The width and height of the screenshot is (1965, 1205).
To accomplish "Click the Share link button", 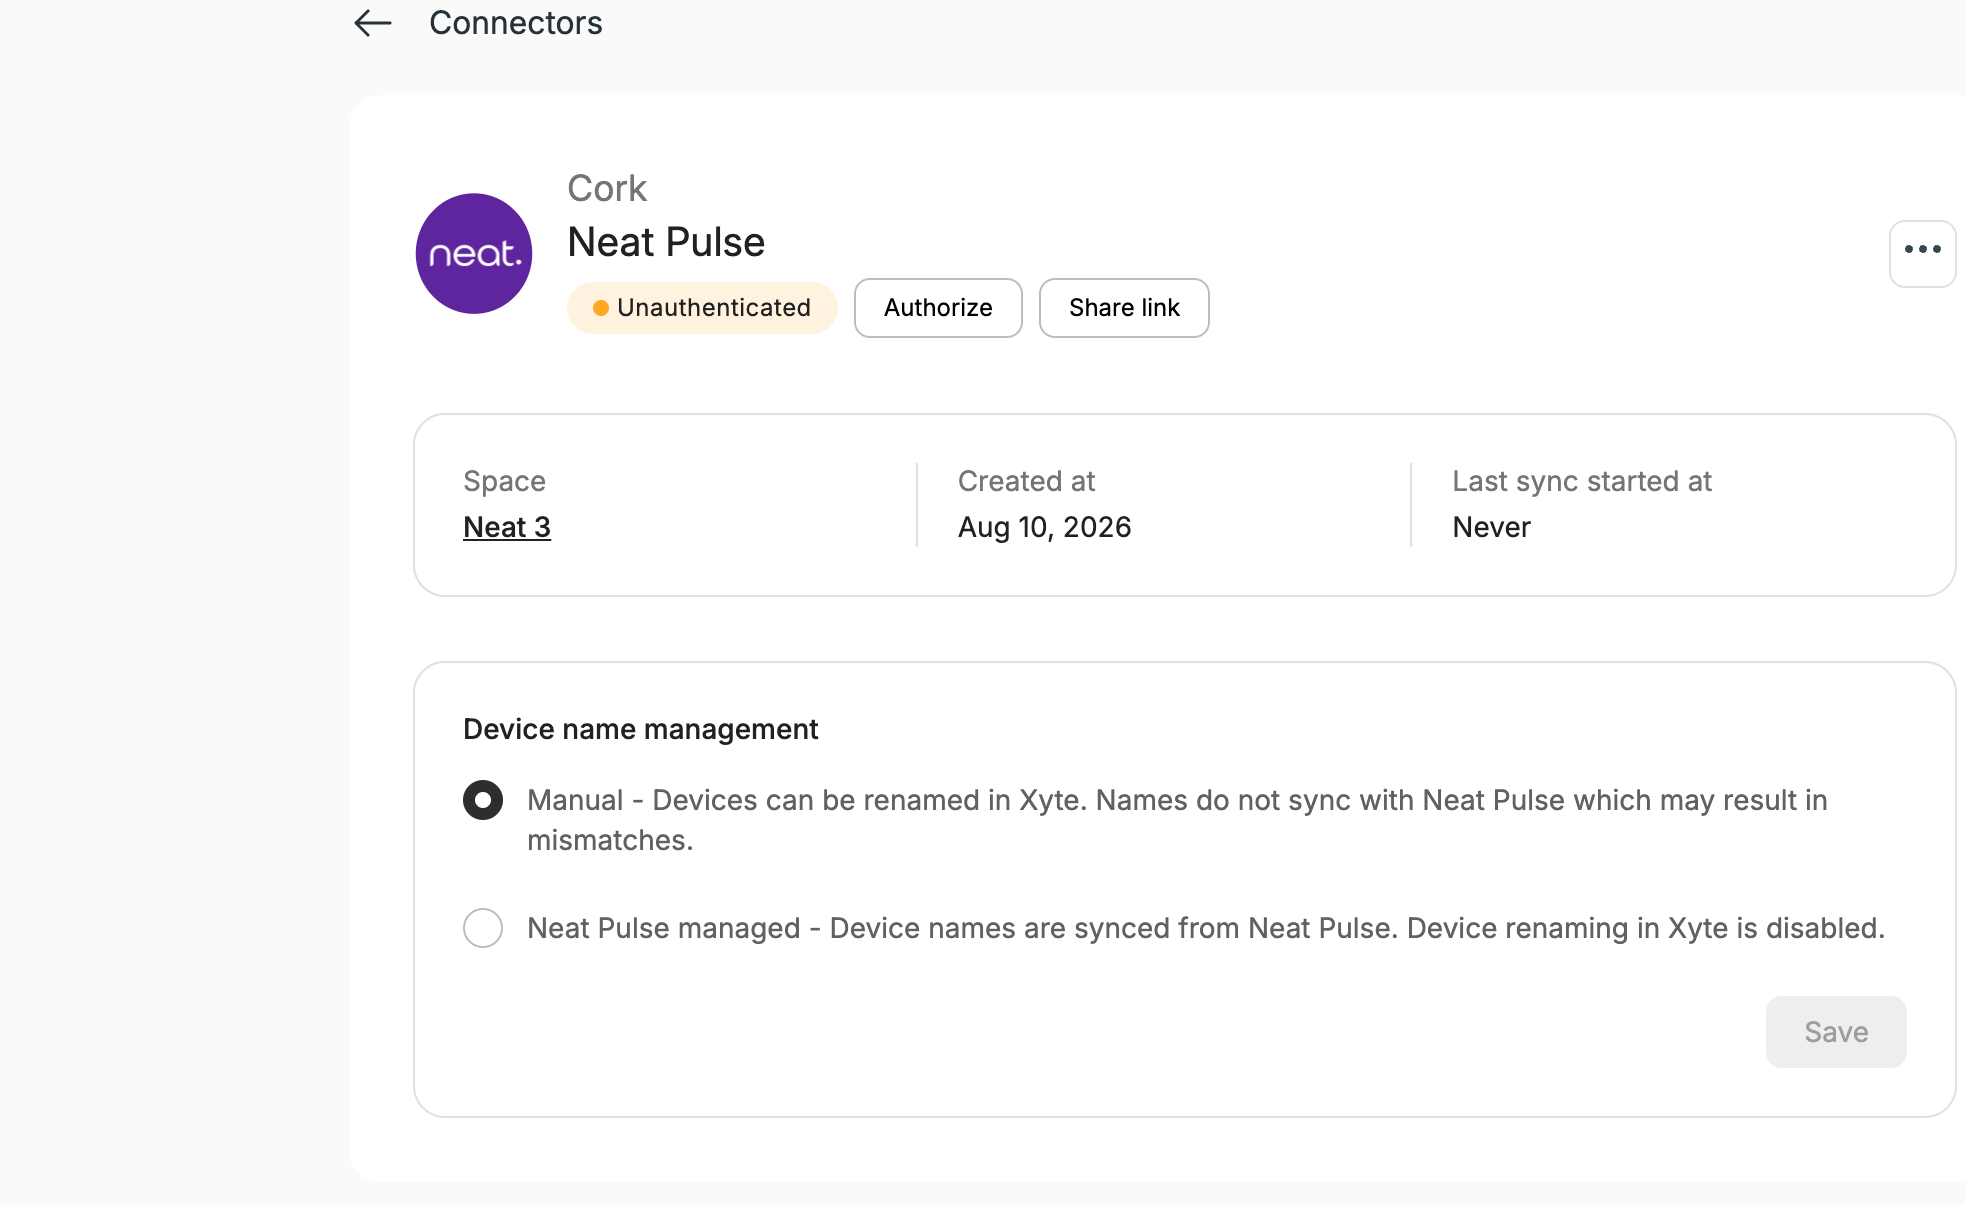I will click(x=1124, y=308).
